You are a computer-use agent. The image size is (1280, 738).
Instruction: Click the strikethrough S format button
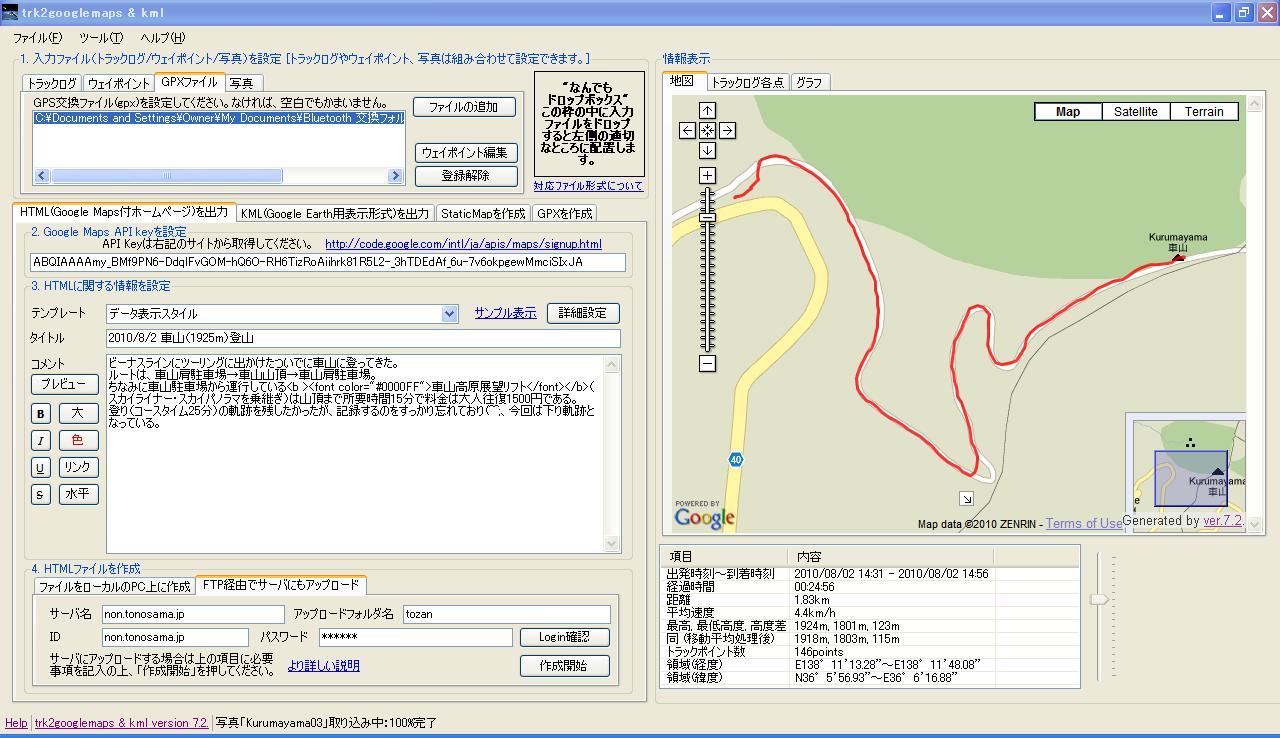[x=41, y=495]
